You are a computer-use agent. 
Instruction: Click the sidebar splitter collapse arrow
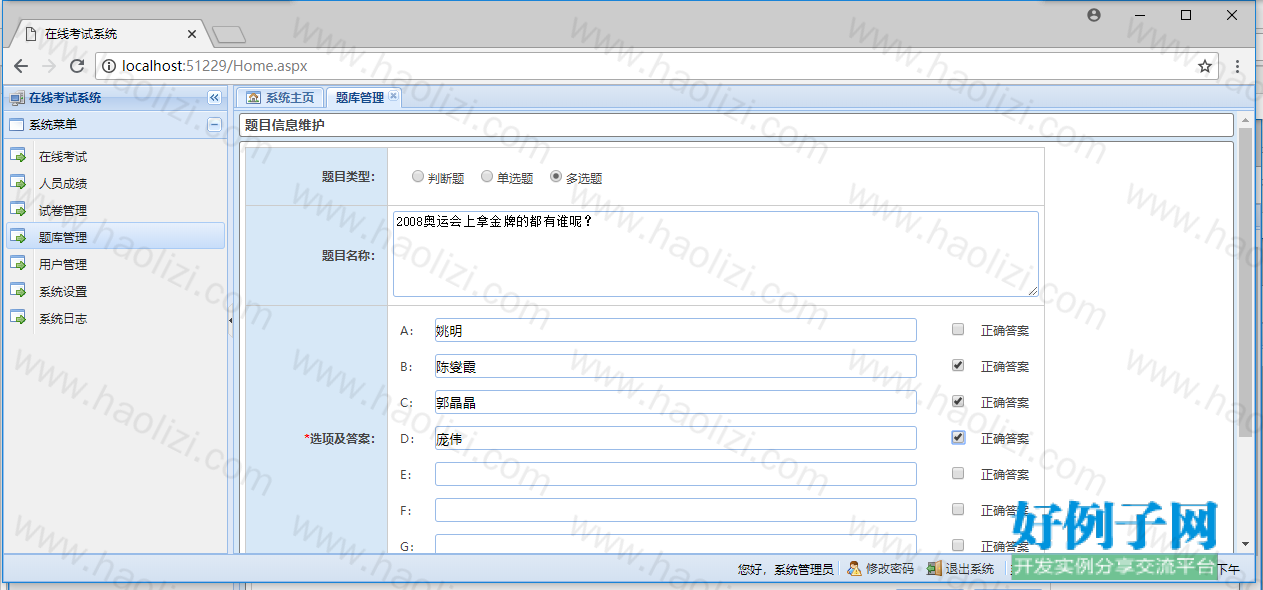(x=231, y=320)
